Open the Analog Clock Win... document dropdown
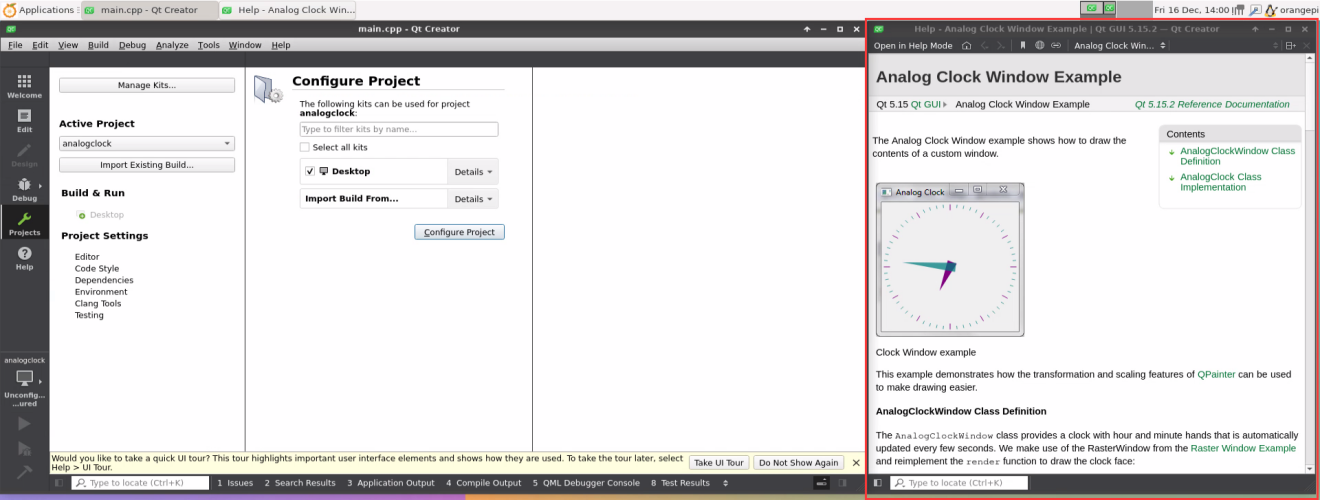1320x500 pixels. 1119,45
